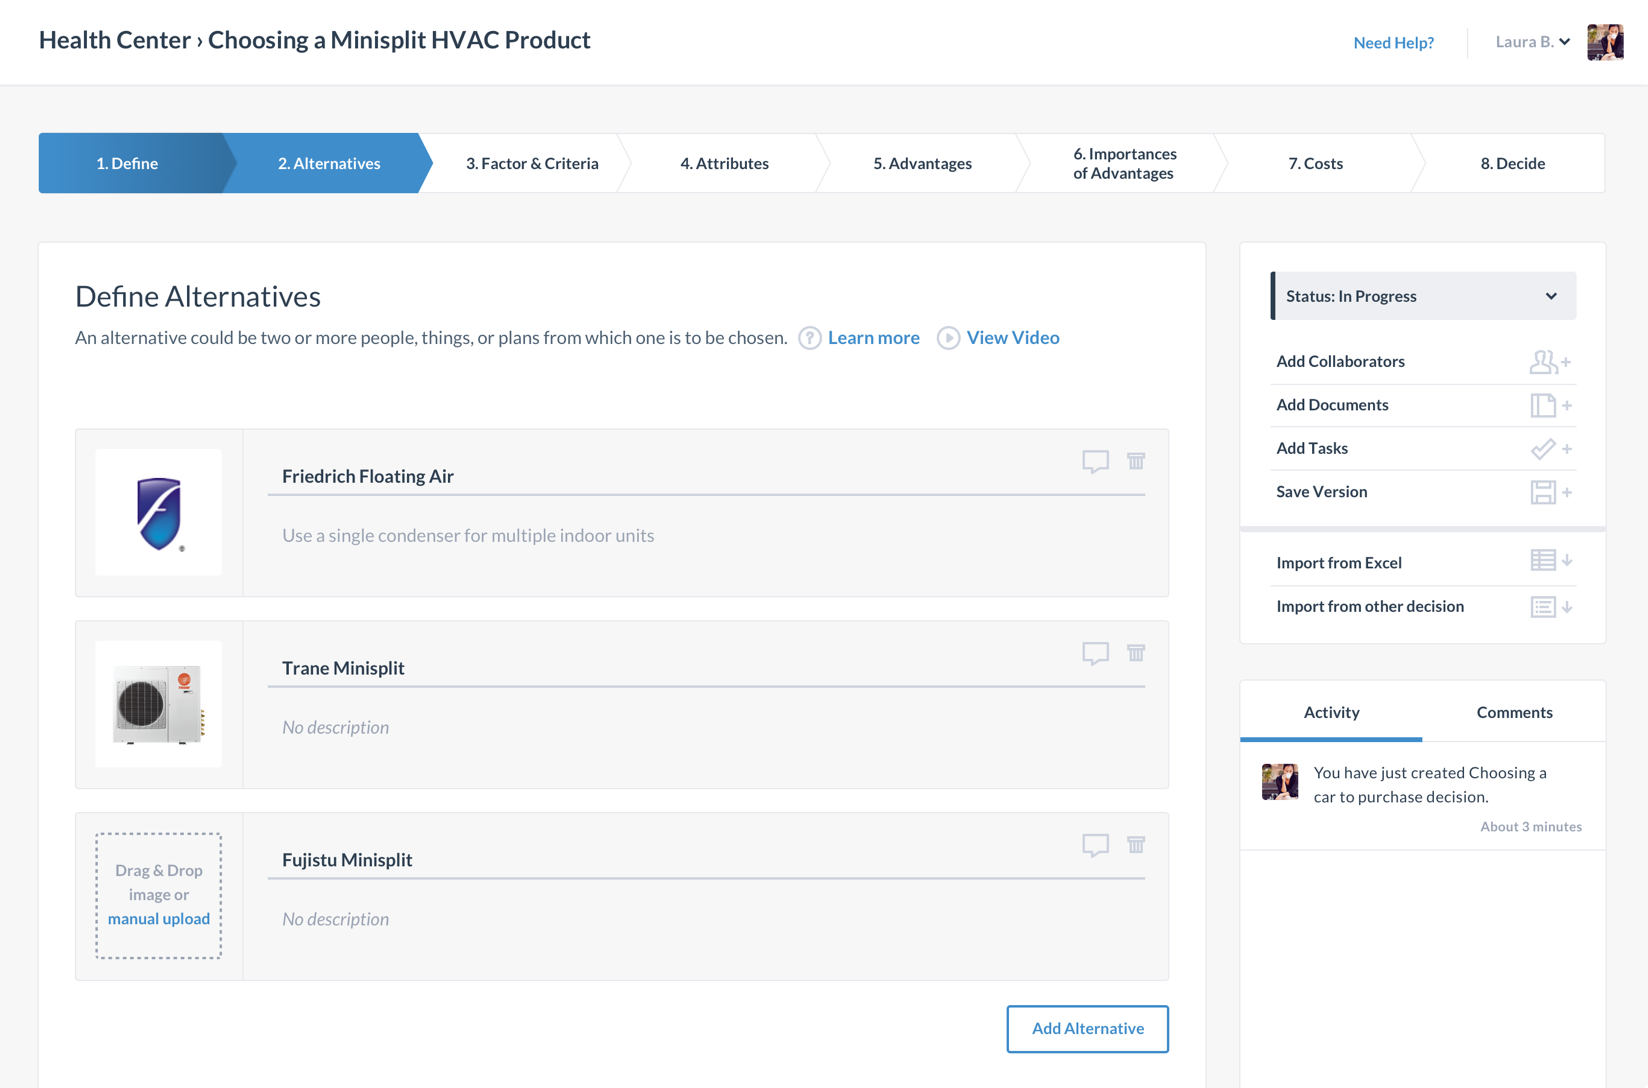This screenshot has height=1088, width=1648.
Task: Click the play icon beside View Video
Action: click(x=948, y=338)
